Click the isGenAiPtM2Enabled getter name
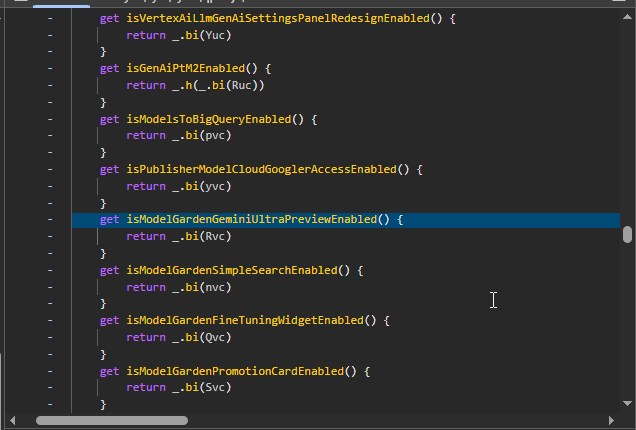Viewport: 636px width, 430px height. 186,68
